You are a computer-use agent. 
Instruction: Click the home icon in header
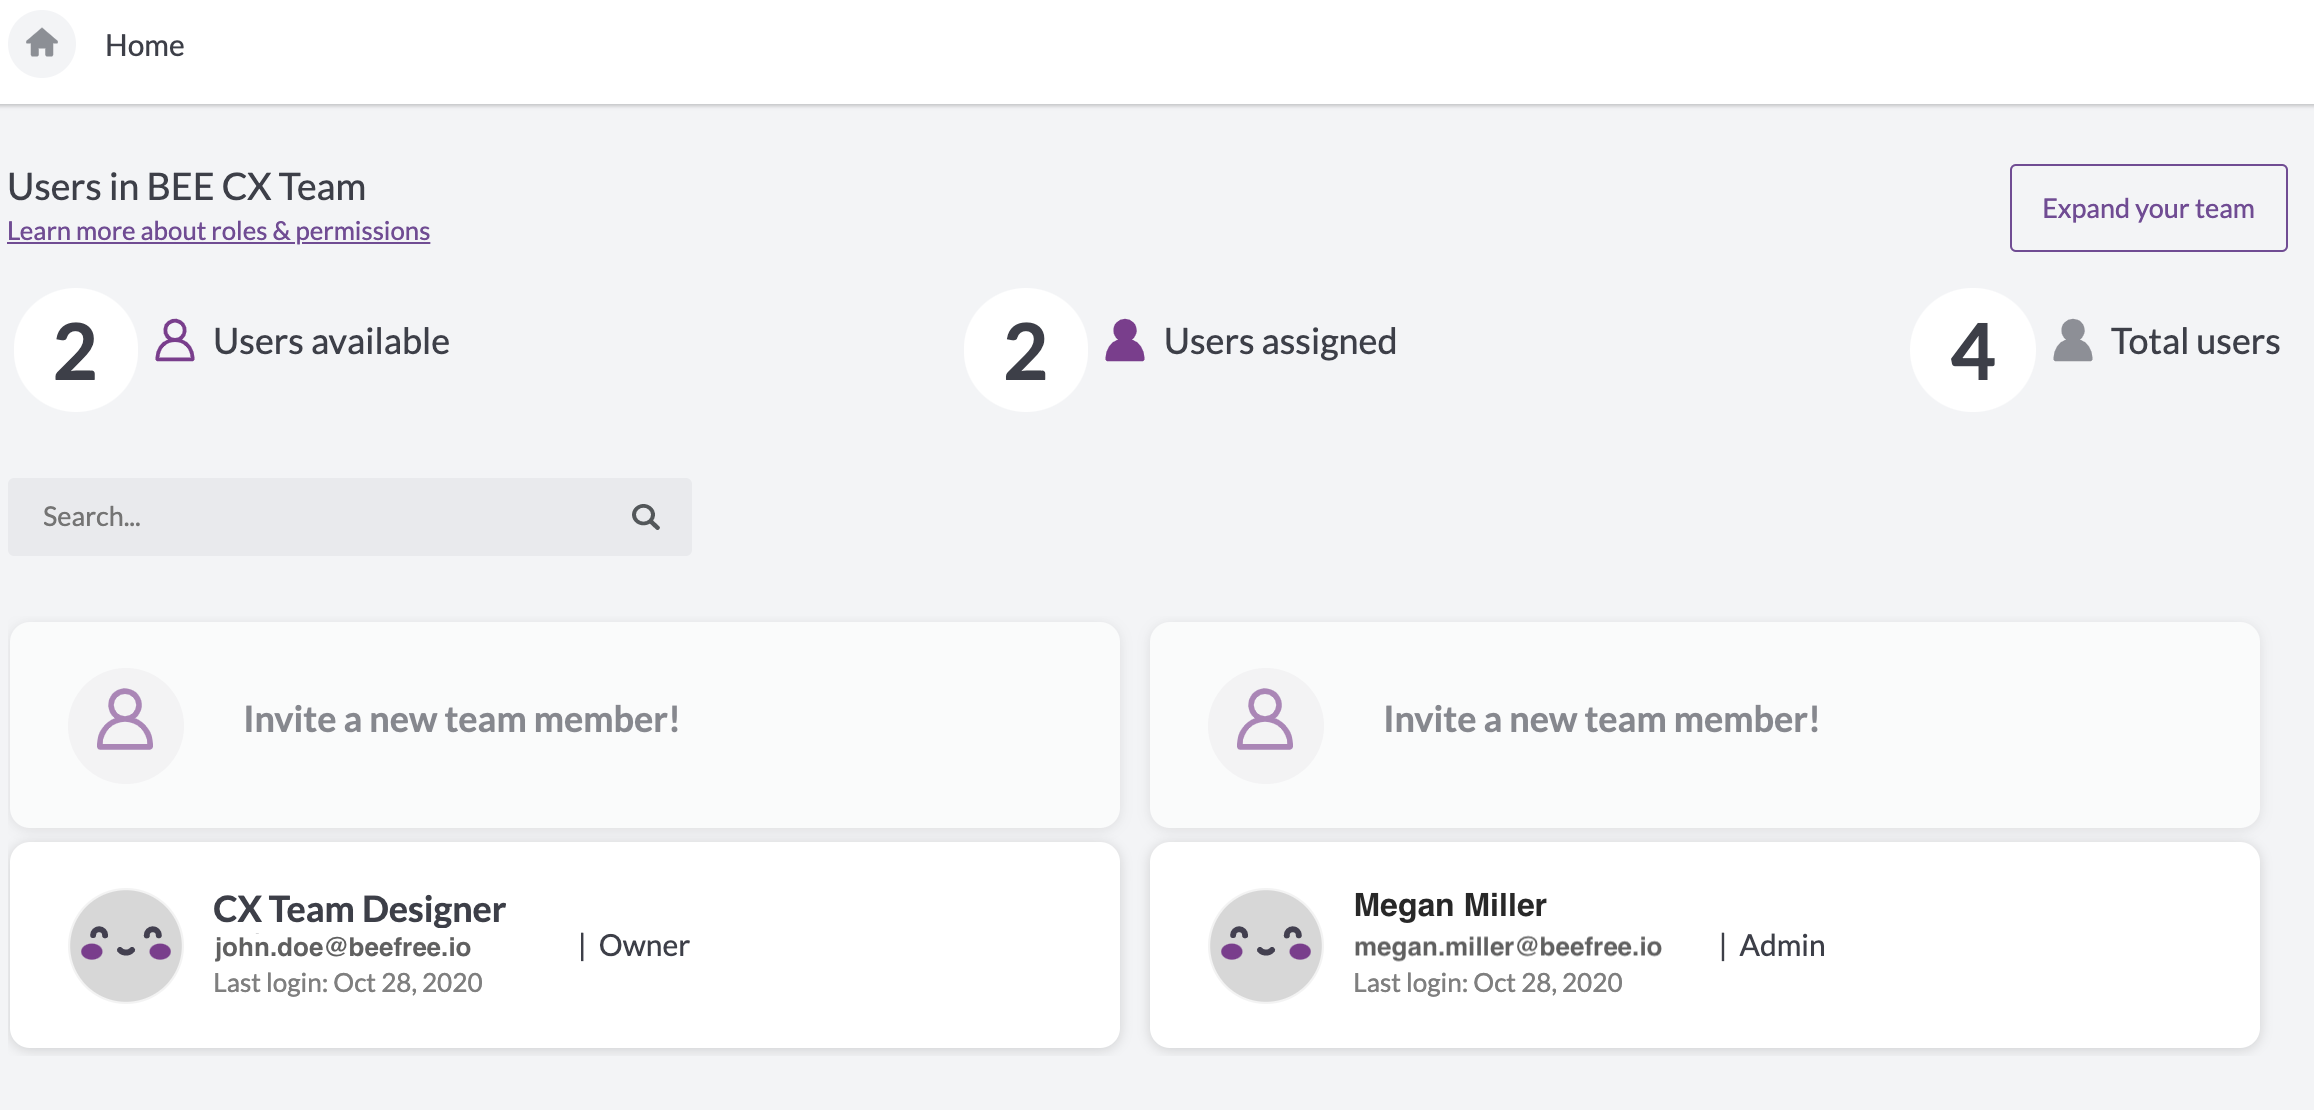42,43
